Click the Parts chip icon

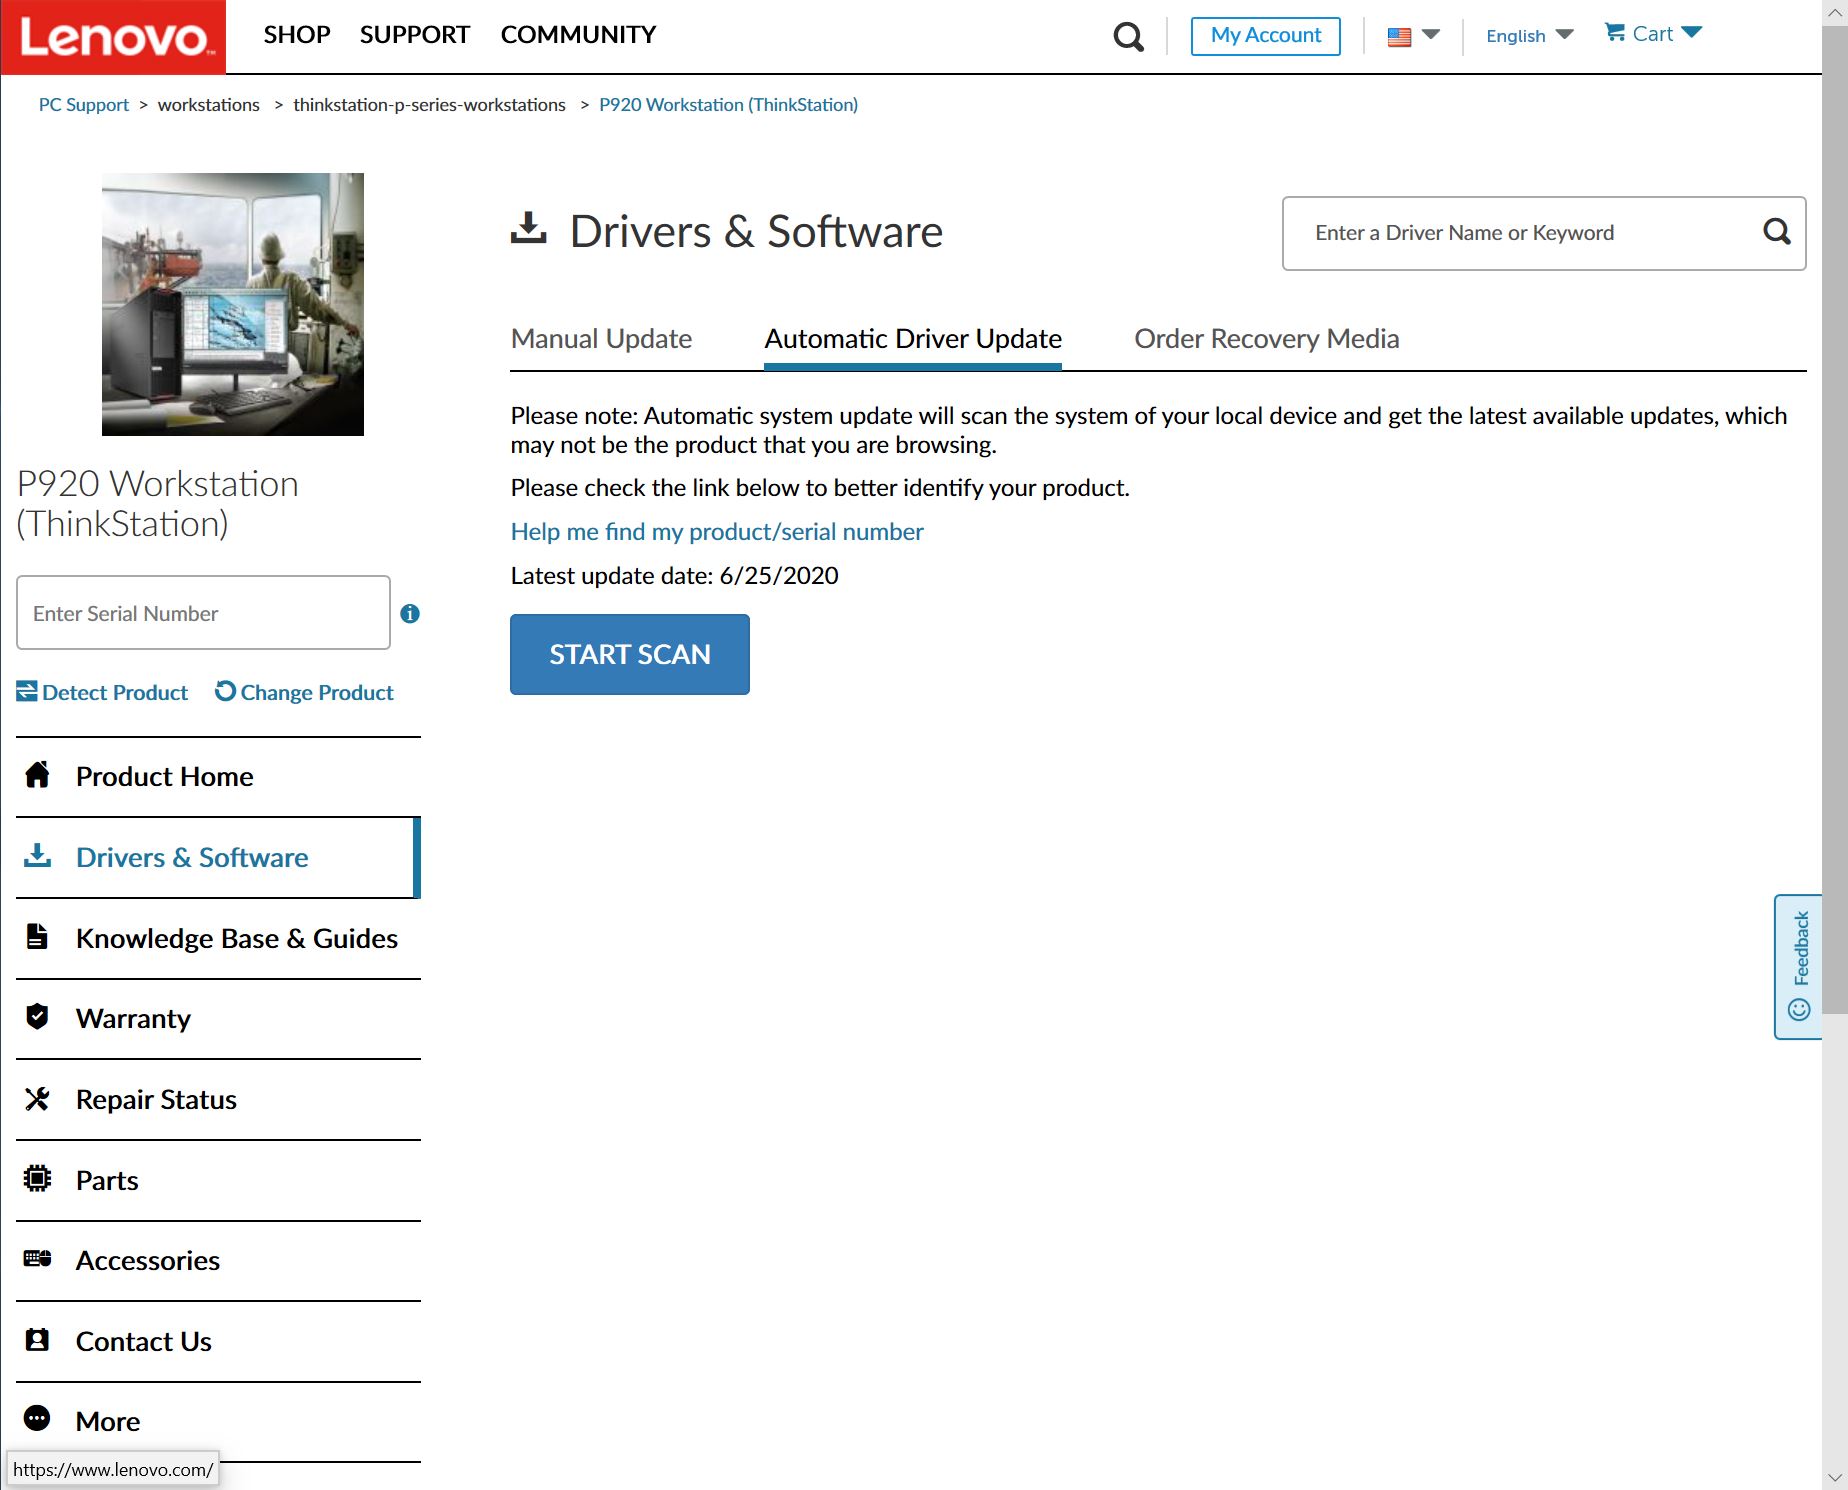pyautogui.click(x=37, y=1179)
